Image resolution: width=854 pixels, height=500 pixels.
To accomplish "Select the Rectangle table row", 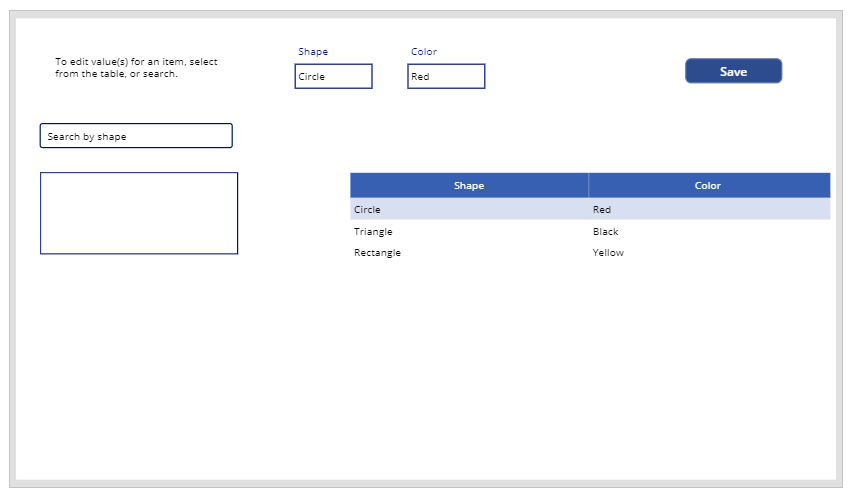I will pyautogui.click(x=590, y=253).
